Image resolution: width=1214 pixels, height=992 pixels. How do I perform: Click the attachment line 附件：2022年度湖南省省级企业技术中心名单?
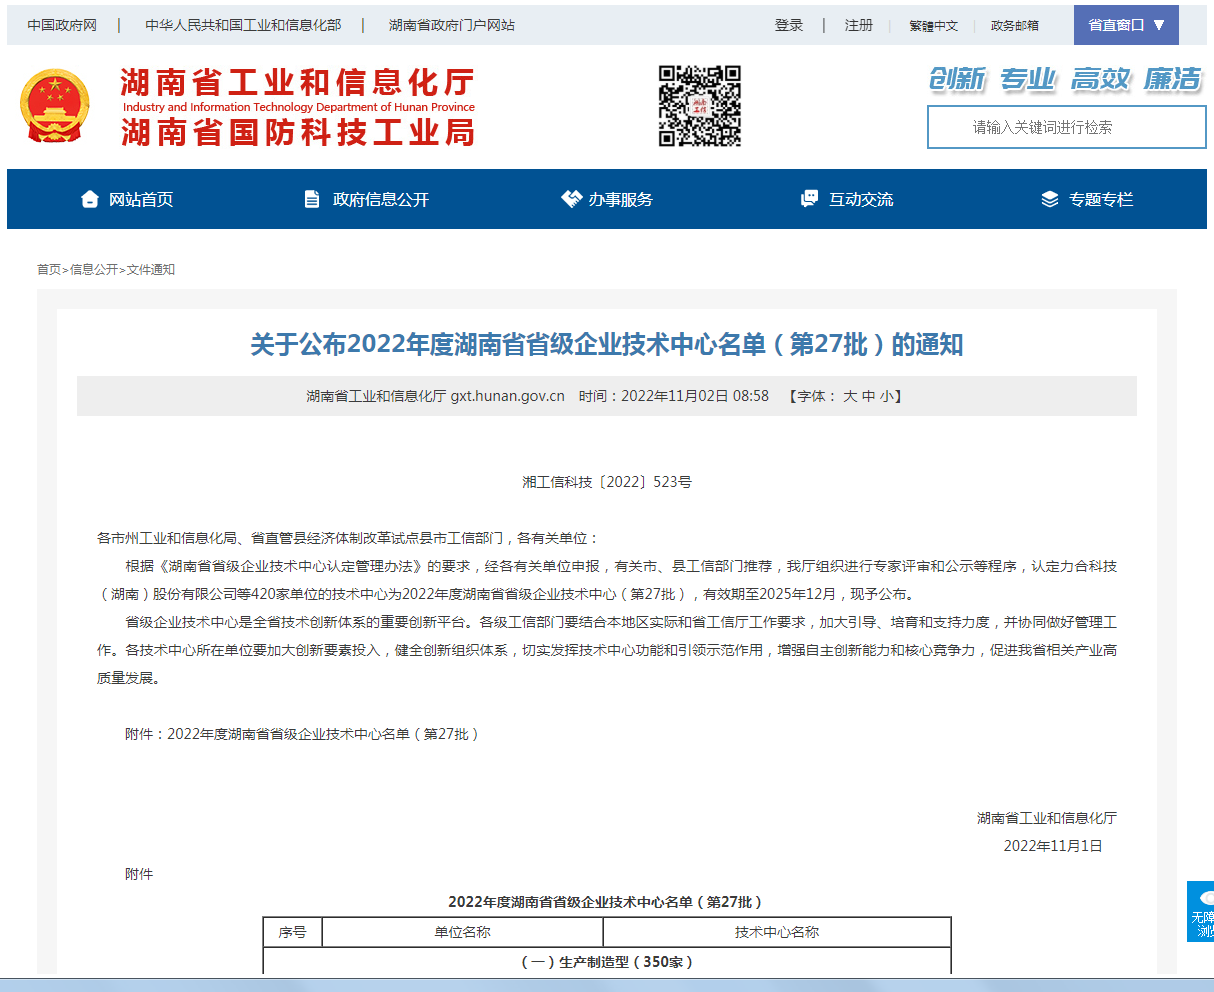tap(304, 734)
